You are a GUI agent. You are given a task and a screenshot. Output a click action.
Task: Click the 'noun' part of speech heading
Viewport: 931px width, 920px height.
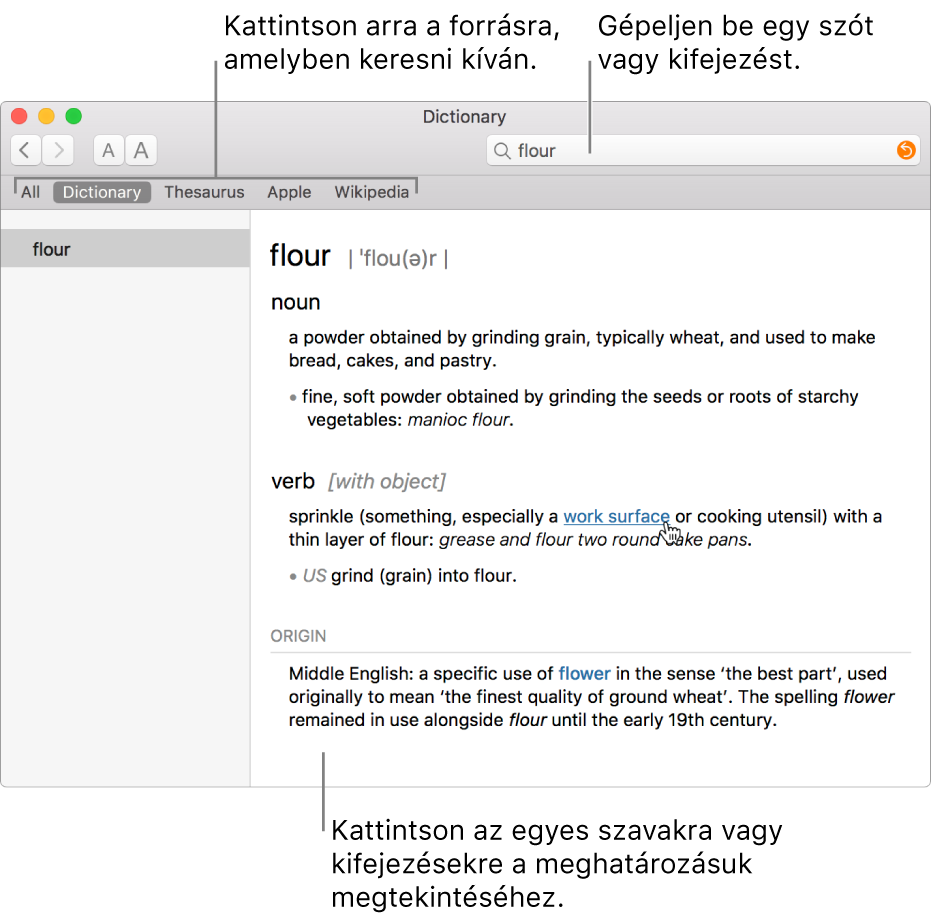(x=296, y=302)
